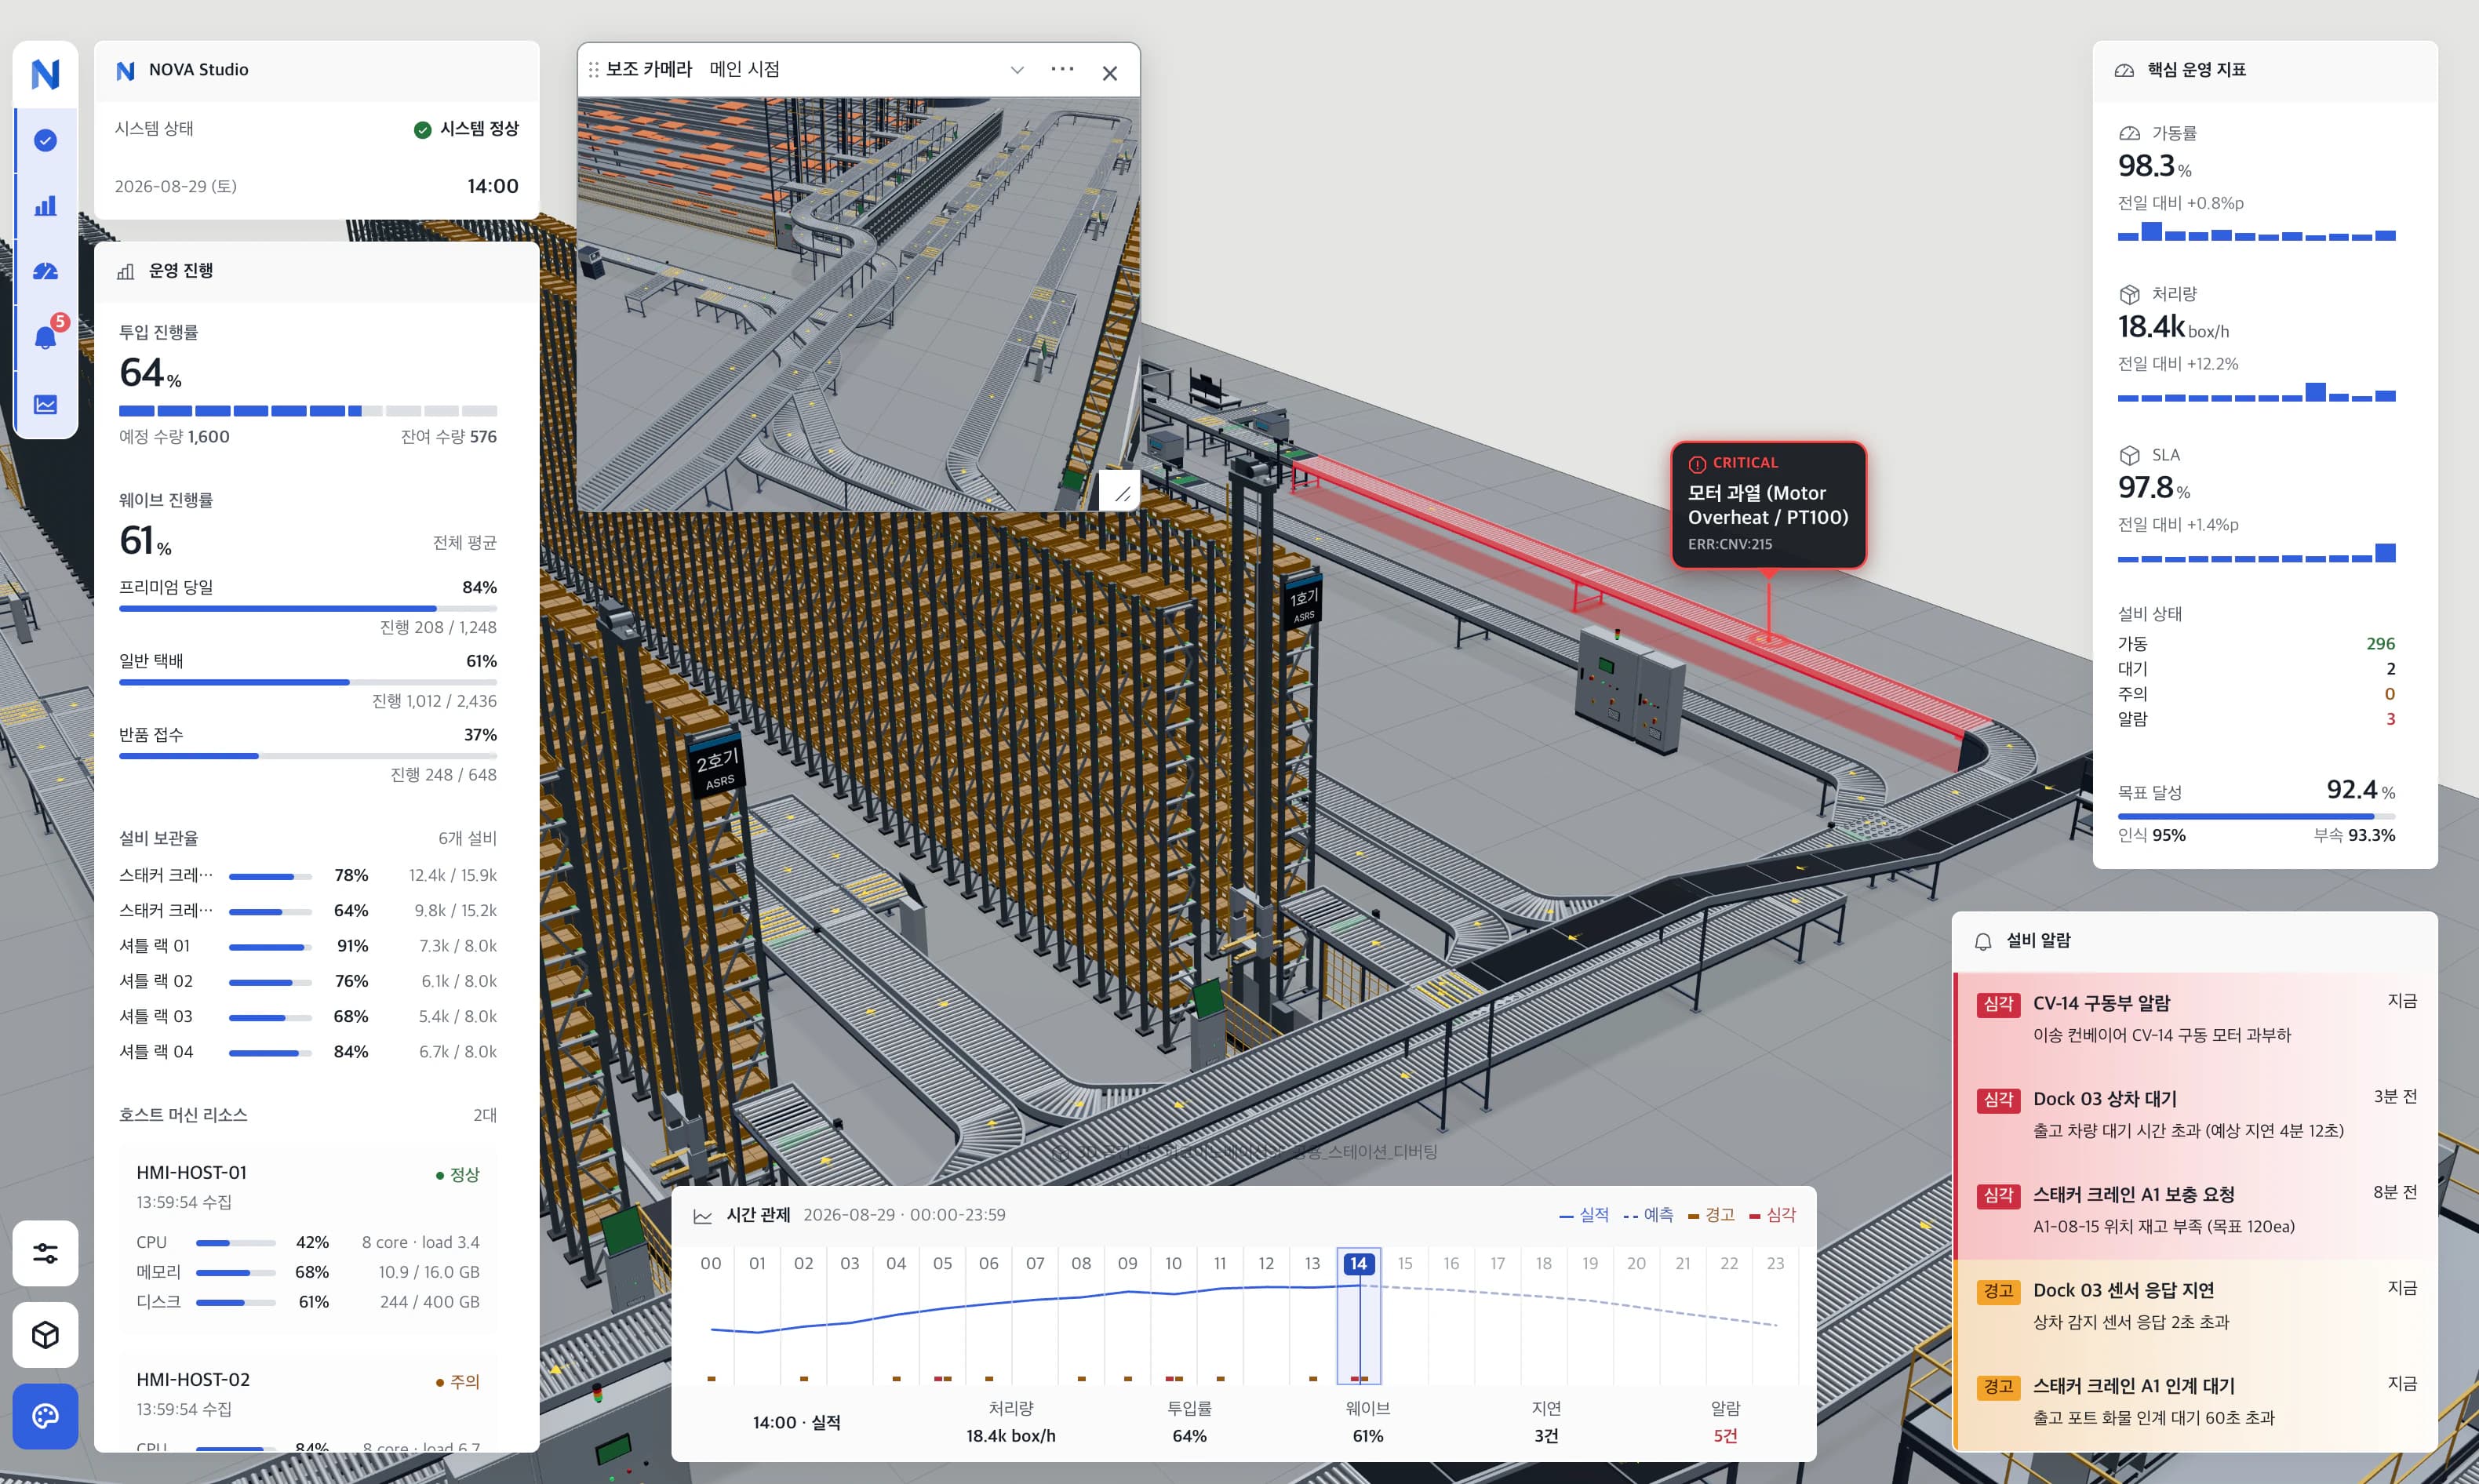This screenshot has height=1484, width=2479.
Task: Toggle the 예측 legend series
Action: tap(1648, 1215)
